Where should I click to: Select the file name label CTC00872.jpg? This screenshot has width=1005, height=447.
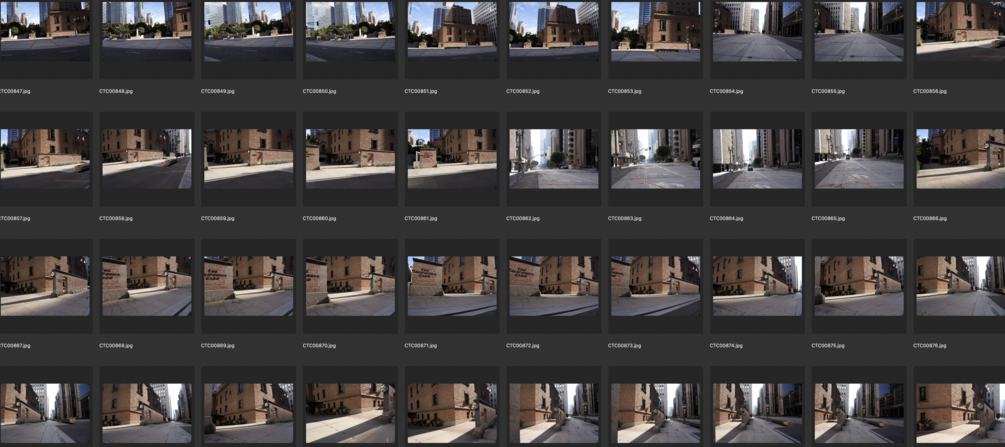coord(523,345)
